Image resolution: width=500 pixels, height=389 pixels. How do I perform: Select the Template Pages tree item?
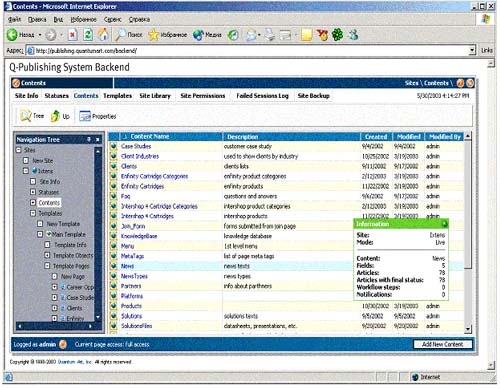tap(71, 266)
